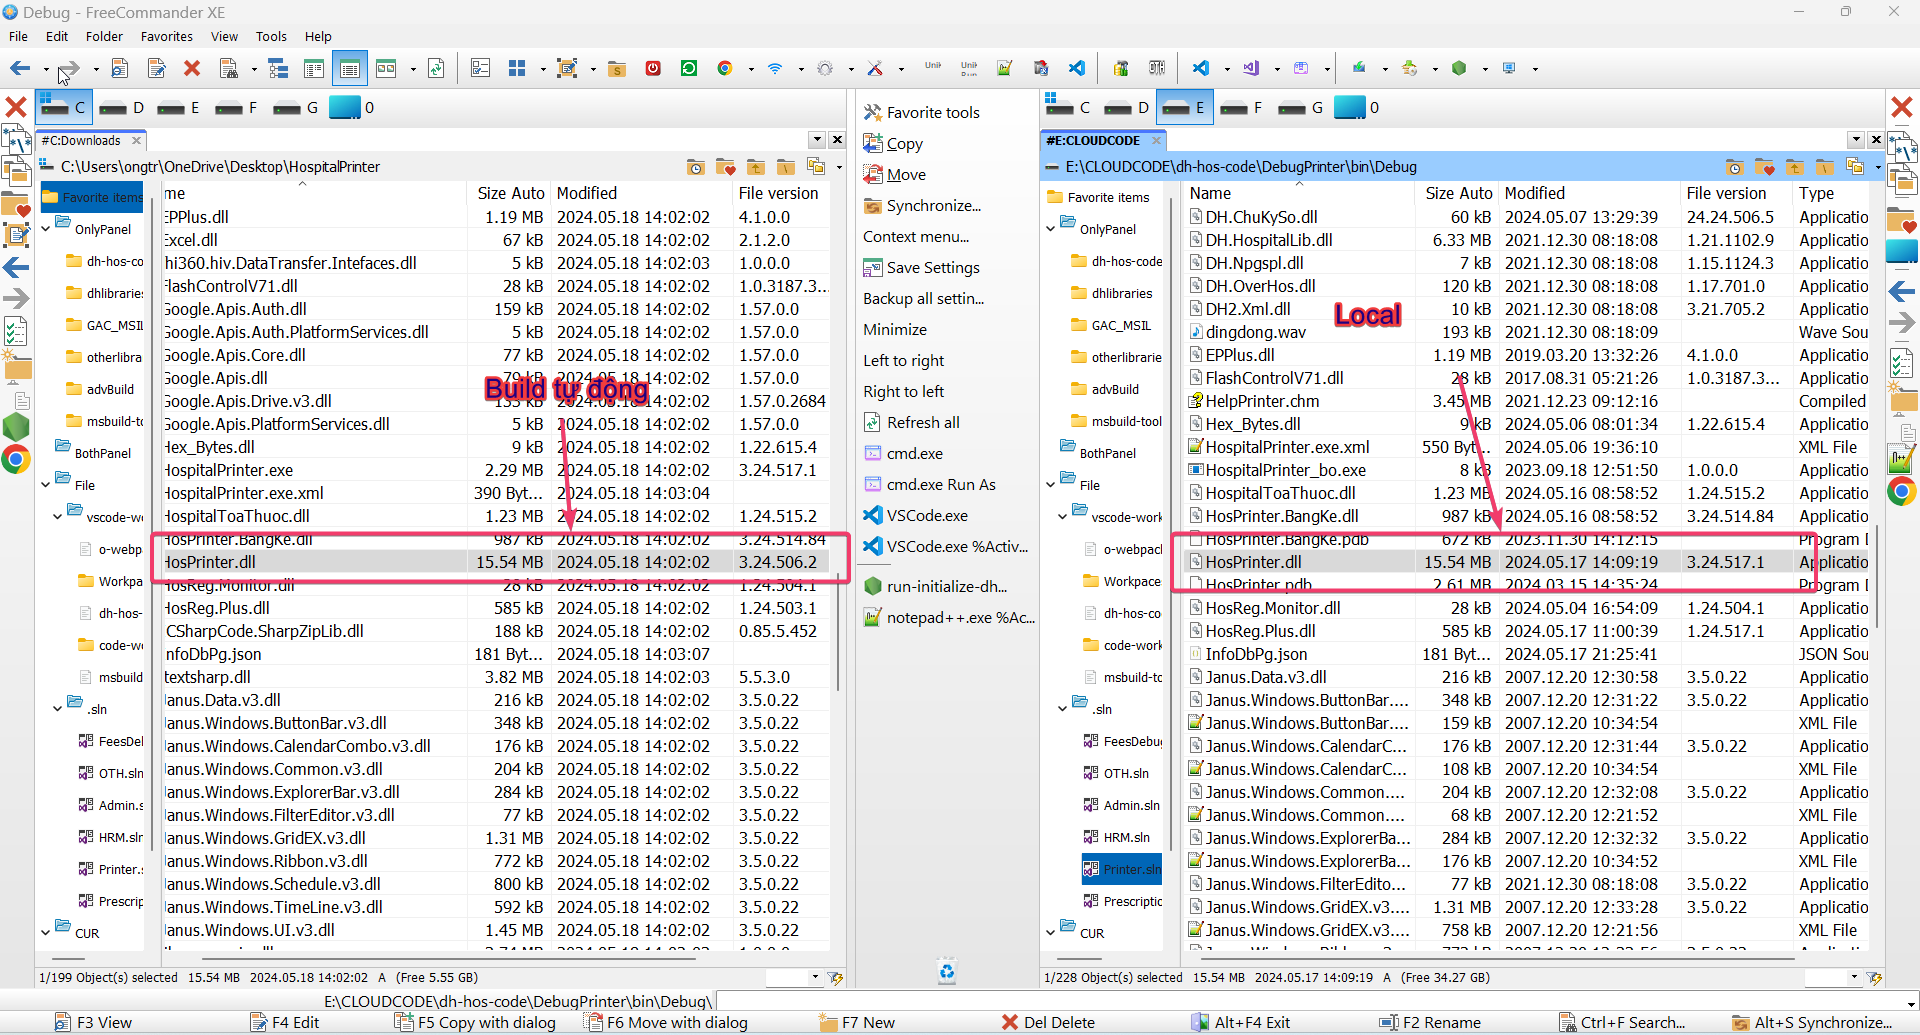Collapse the File tree node in the left tree

point(46,485)
